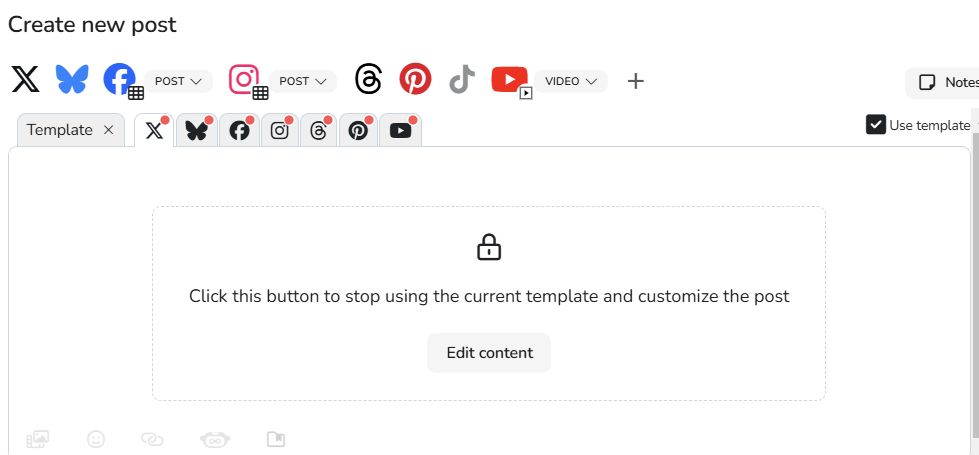Click the insert link chain icon
The image size is (979, 455).
coord(152,439)
